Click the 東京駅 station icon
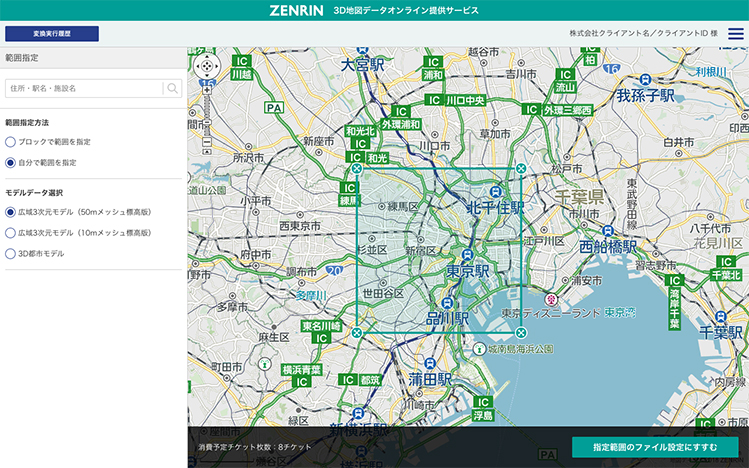This screenshot has height=468, width=749. click(468, 255)
